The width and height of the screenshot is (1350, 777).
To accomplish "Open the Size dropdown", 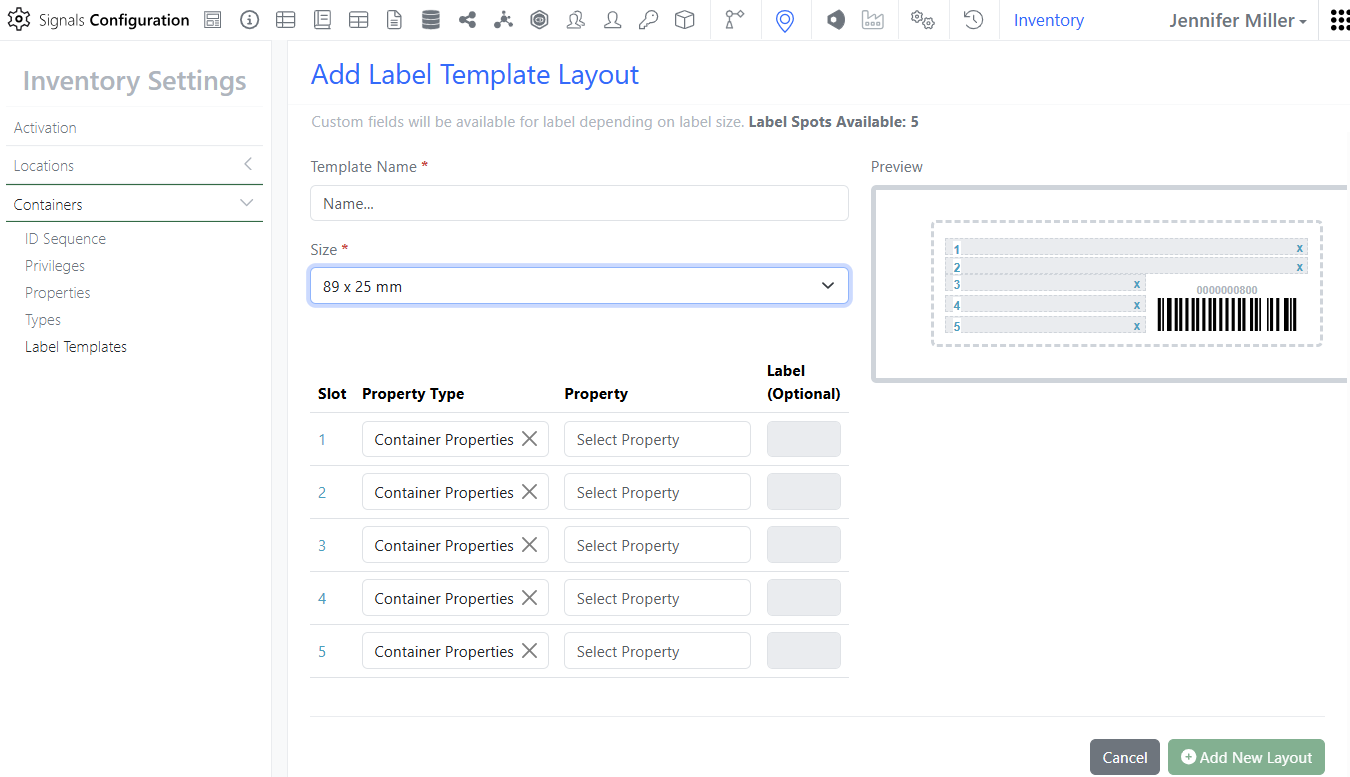I will point(579,286).
